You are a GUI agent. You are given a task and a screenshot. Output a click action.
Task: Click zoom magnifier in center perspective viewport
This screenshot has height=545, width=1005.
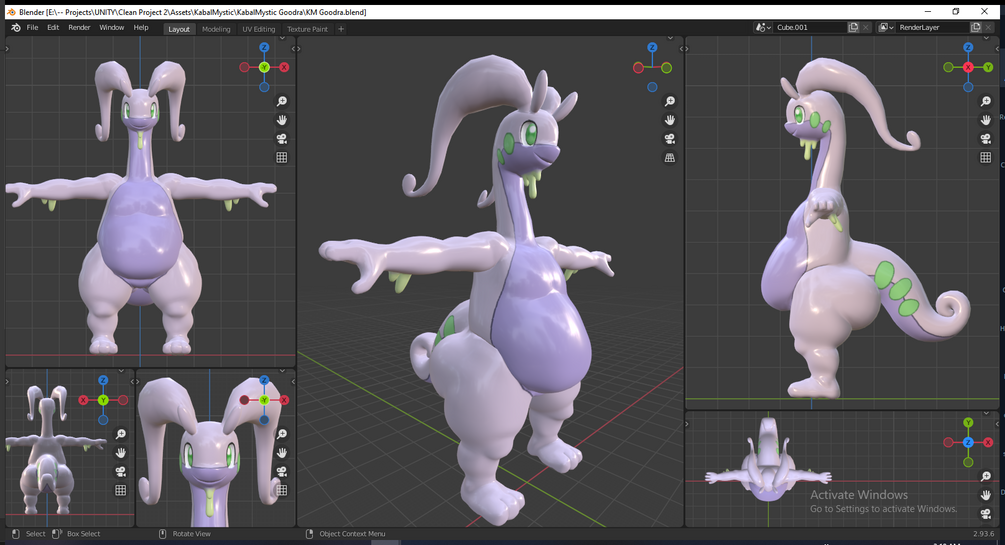click(x=670, y=101)
